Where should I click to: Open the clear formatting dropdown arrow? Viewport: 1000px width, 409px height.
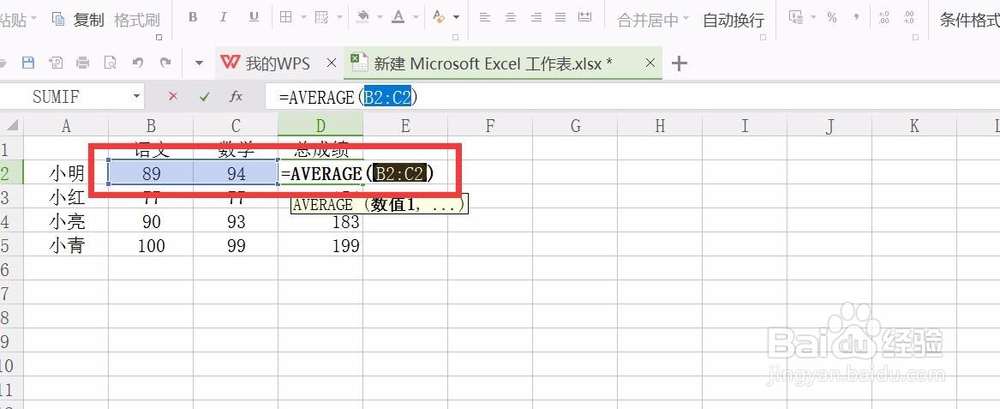click(457, 18)
